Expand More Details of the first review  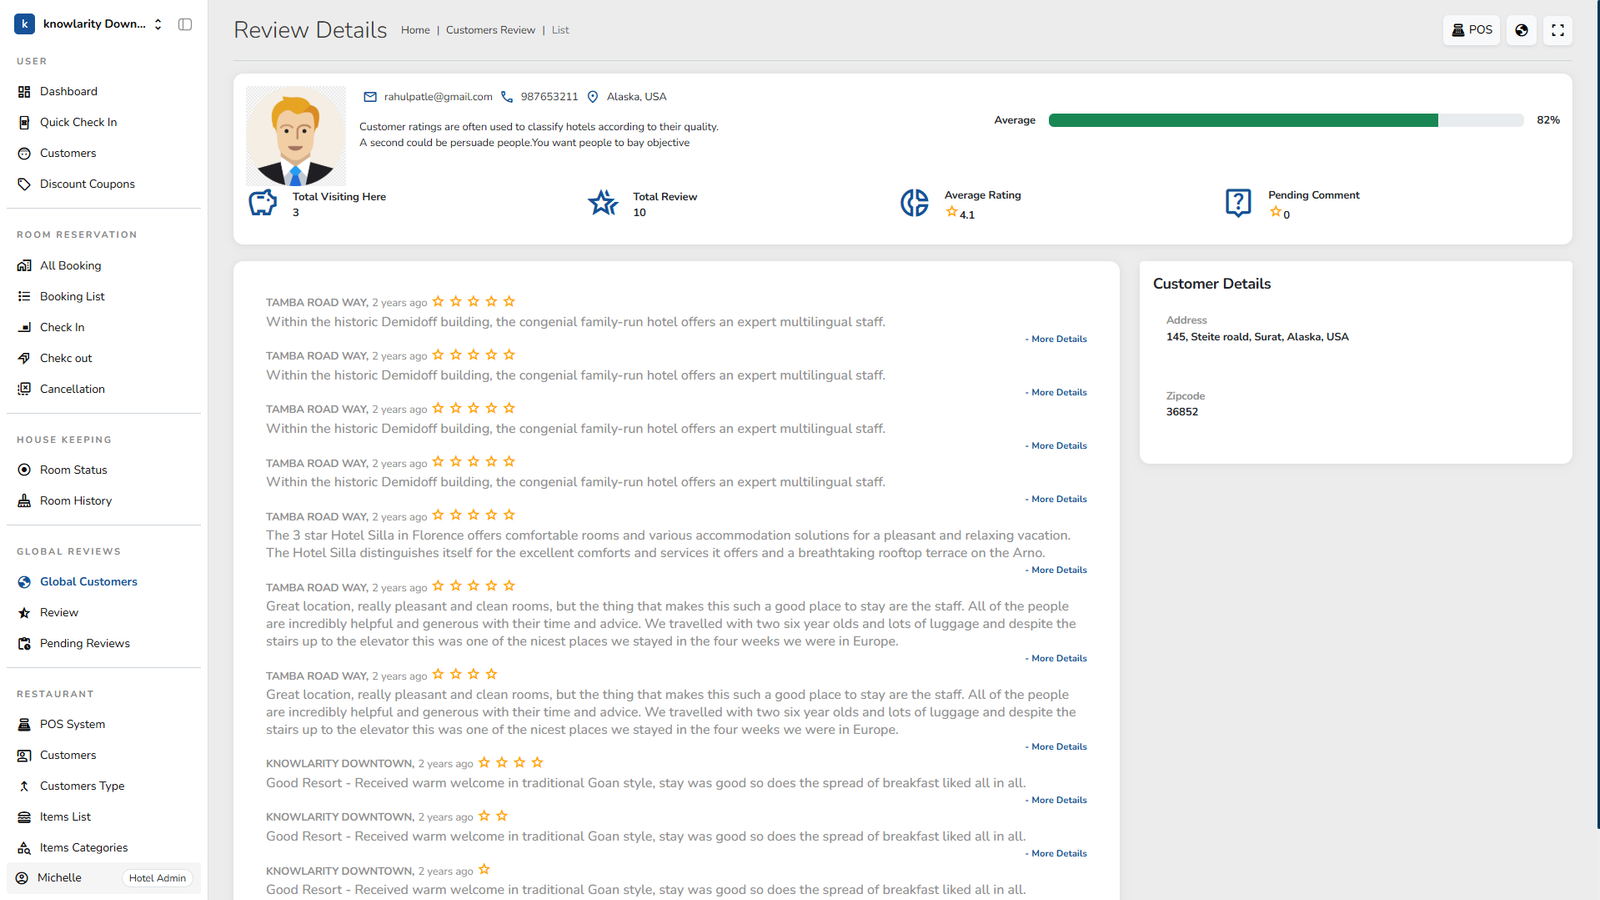[1058, 339]
